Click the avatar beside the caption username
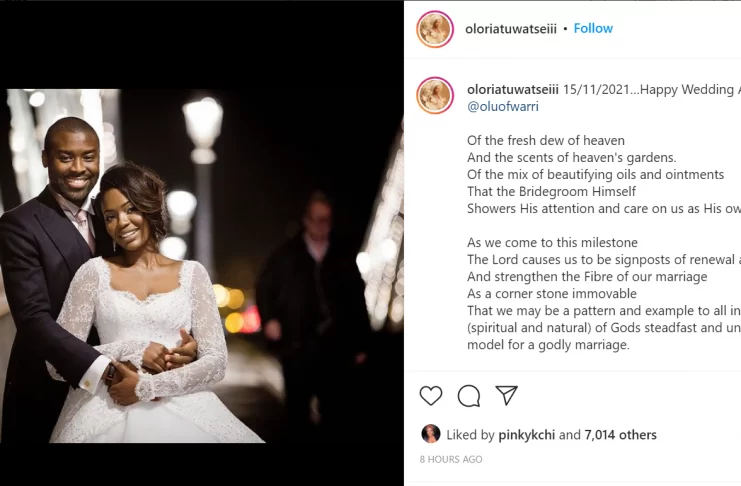This screenshot has height=486, width=741. tap(435, 94)
